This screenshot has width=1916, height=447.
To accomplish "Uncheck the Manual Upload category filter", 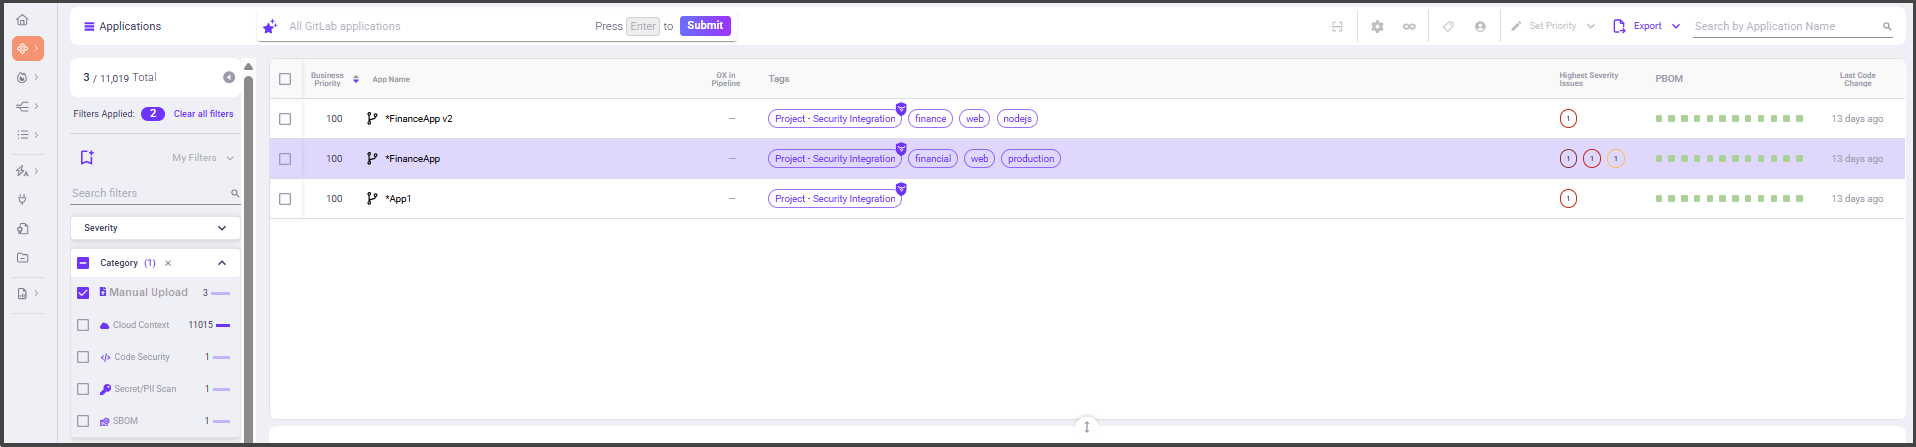I will pyautogui.click(x=83, y=293).
